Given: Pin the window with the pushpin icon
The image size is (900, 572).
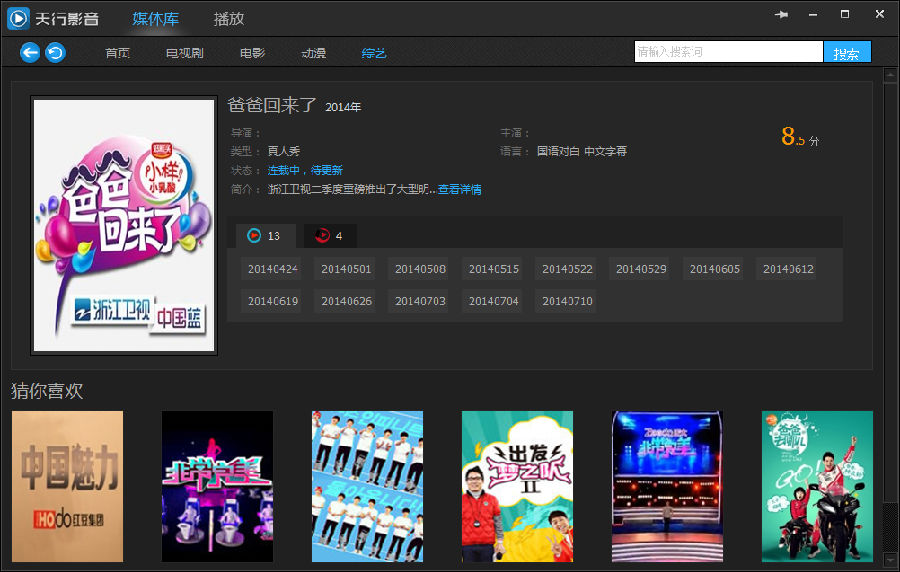Looking at the screenshot, I should click(781, 14).
